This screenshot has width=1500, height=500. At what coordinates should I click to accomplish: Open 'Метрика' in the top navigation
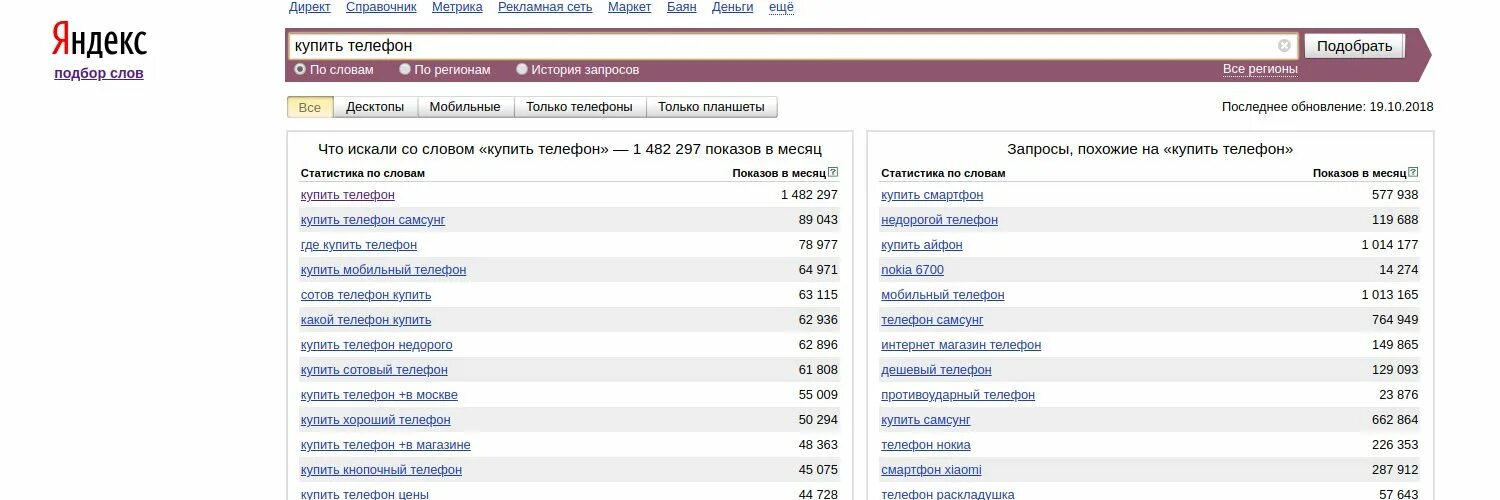(457, 7)
